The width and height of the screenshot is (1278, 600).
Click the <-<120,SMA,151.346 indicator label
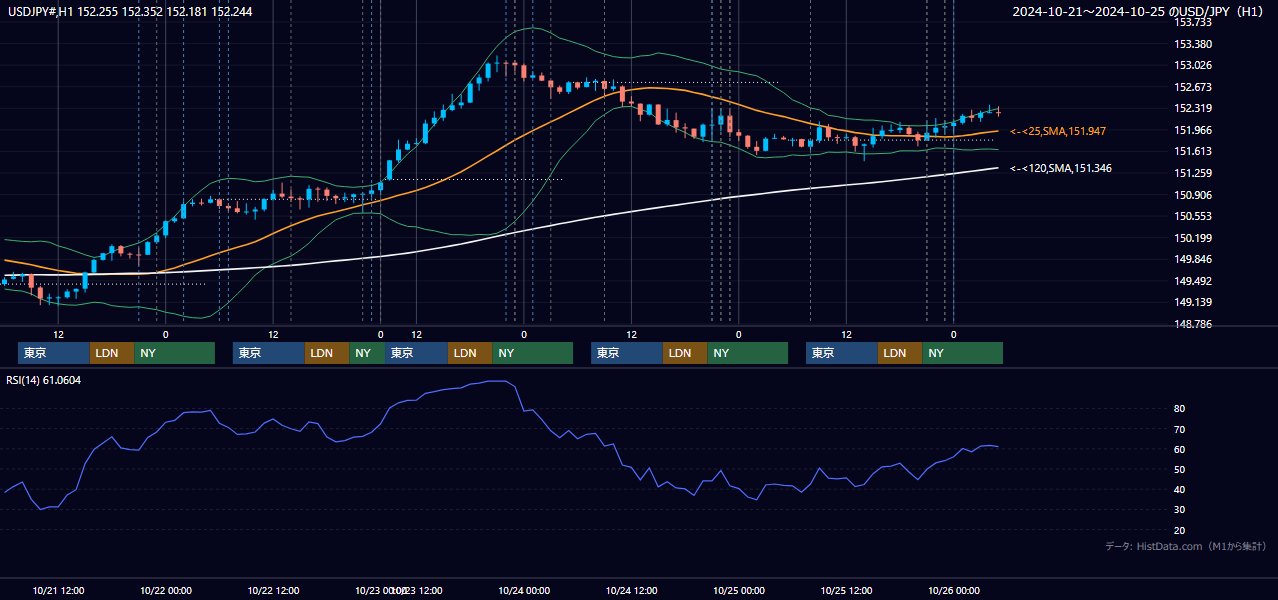1061,168
